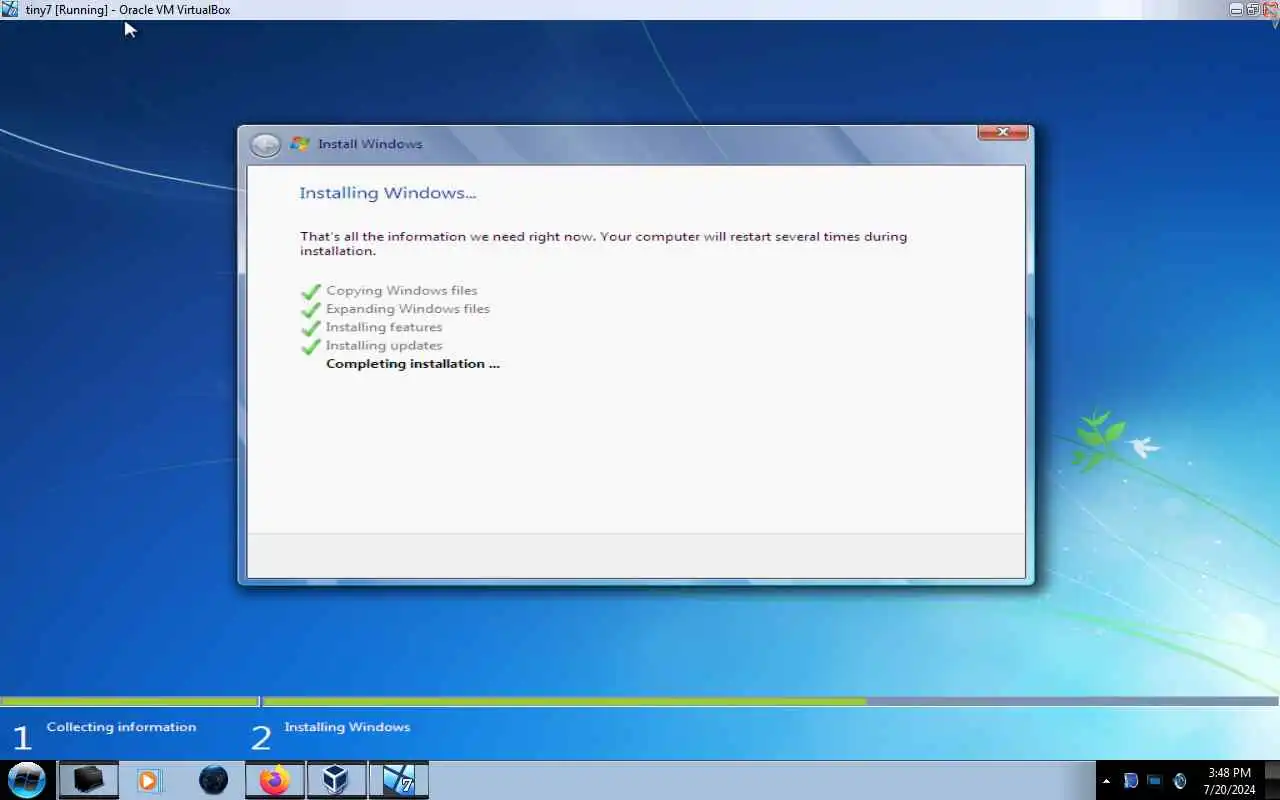Click 'Completing installation ...' text
Screen dimensions: 1280x800
click(413, 364)
